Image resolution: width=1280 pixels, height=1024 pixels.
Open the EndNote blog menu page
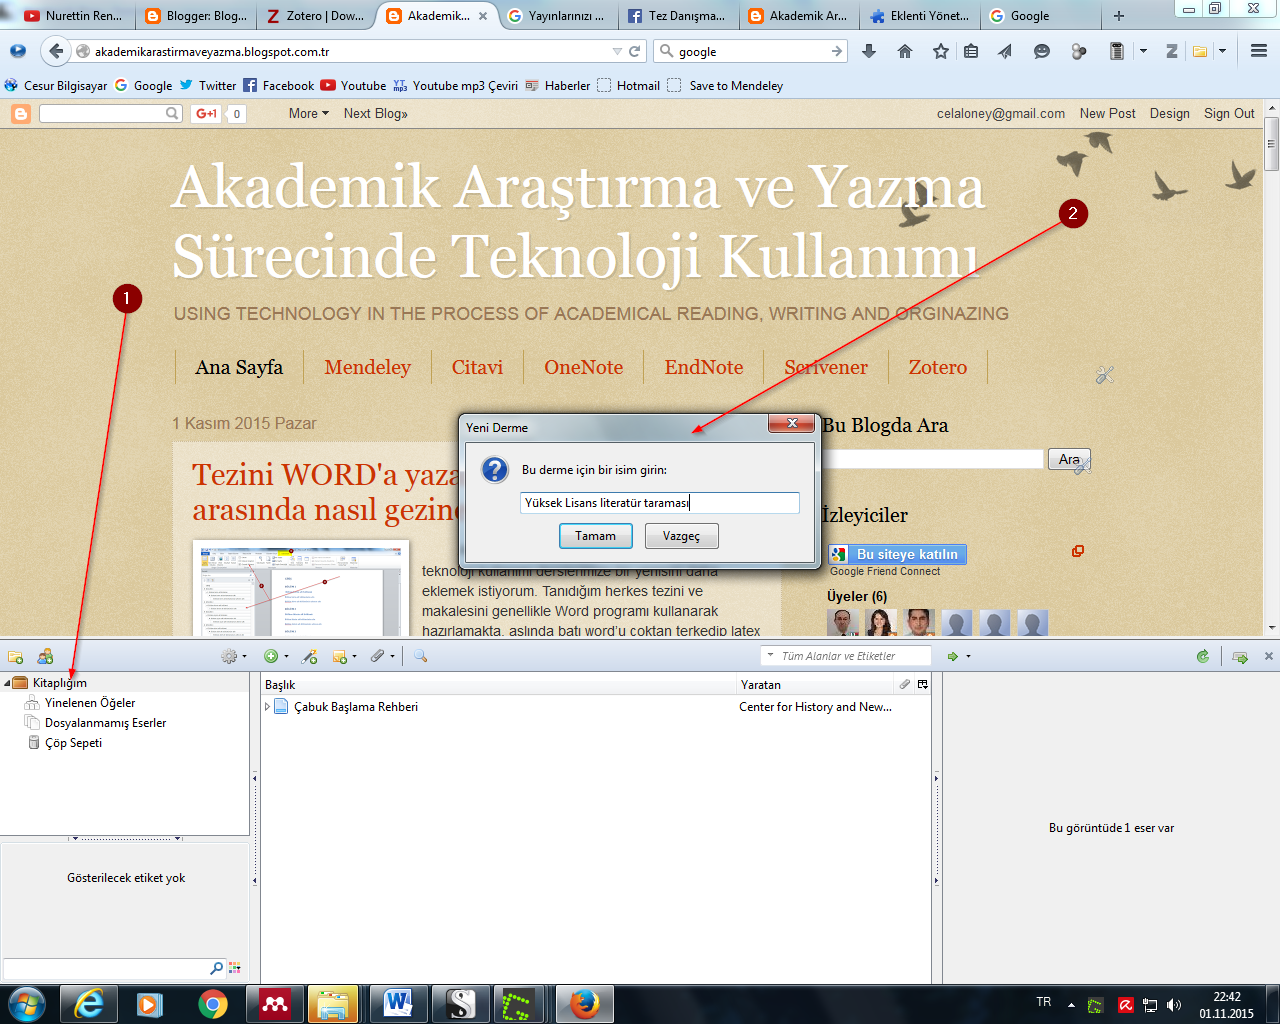point(704,367)
